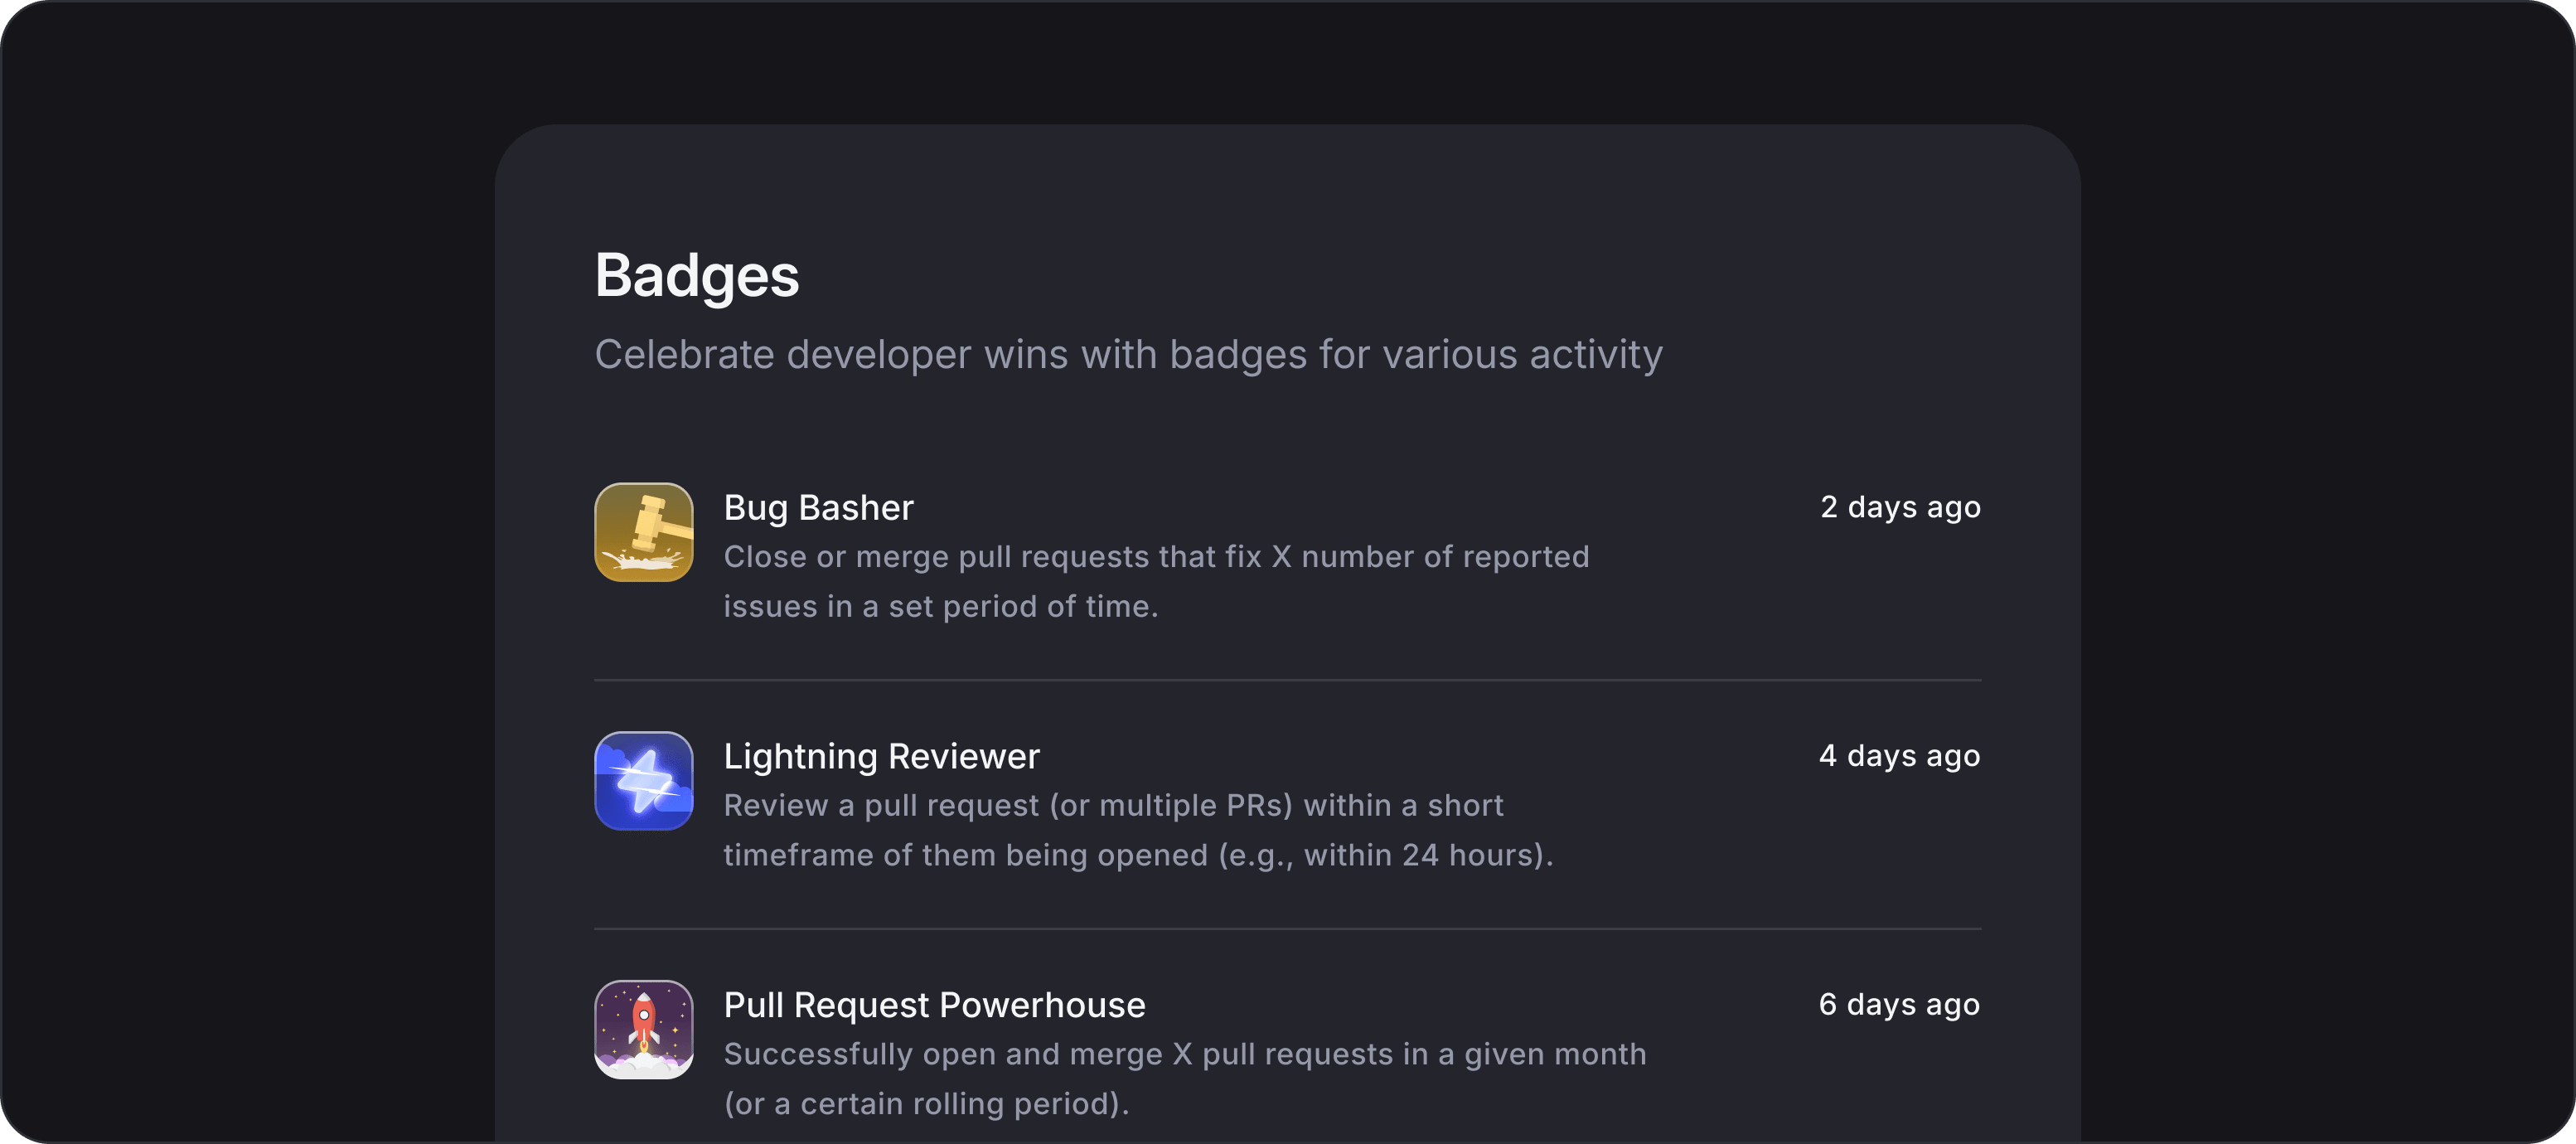Click the '2 days ago' timestamp
This screenshot has width=2576, height=1144.
pyautogui.click(x=1900, y=507)
